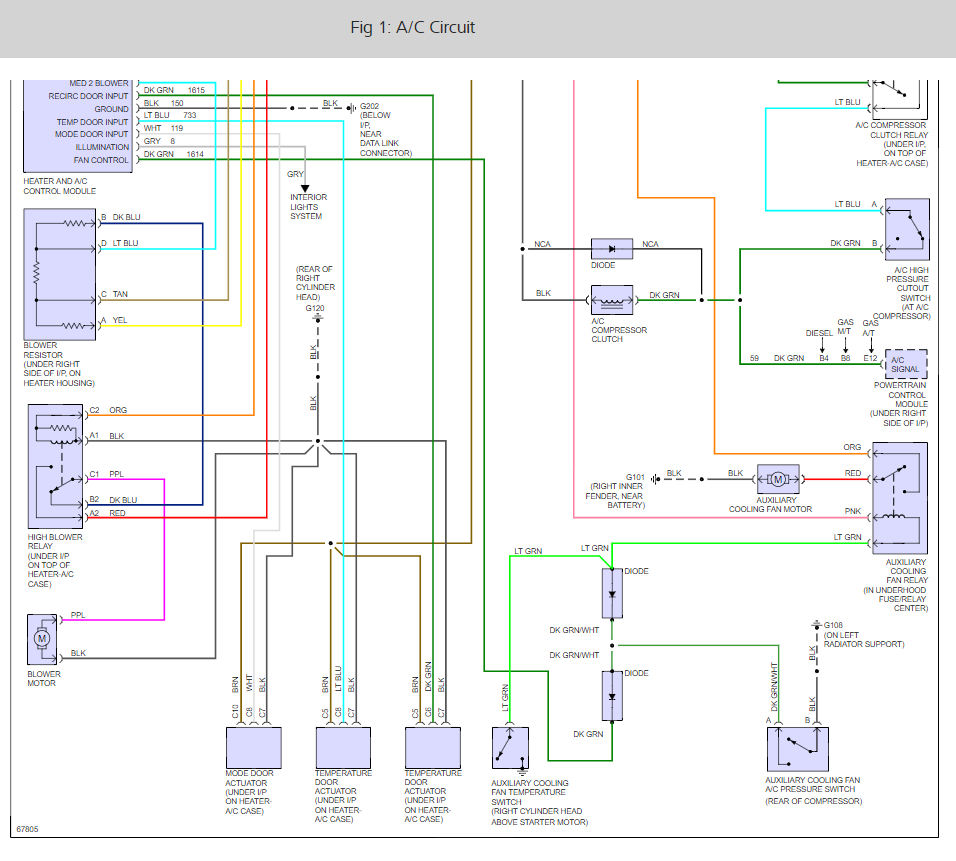
Task: Click the 'AUXILIARY COOLING FAN MOTOR' caption
Action: pyautogui.click(x=771, y=504)
